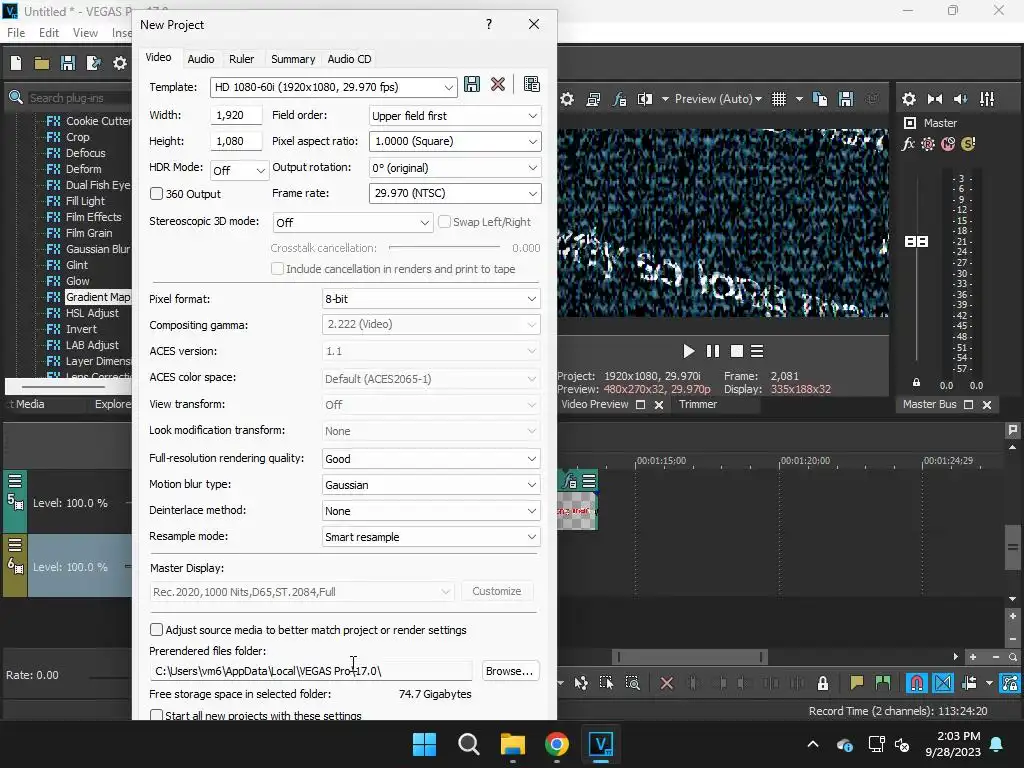Open the Stereoscopic 3D mode dropdown
The image size is (1024, 768).
(353, 223)
